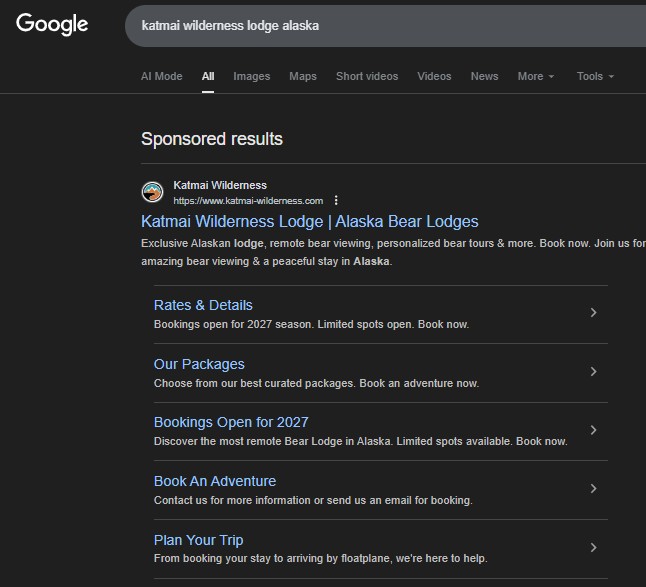The width and height of the screenshot is (646, 587).
Task: Switch to the Images tab
Action: pos(252,76)
